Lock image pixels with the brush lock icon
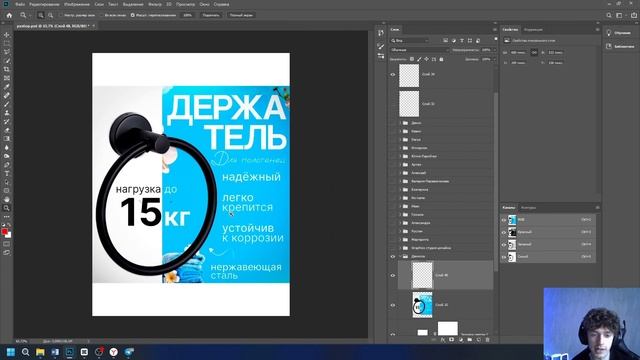The width and height of the screenshot is (640, 360). (419, 59)
